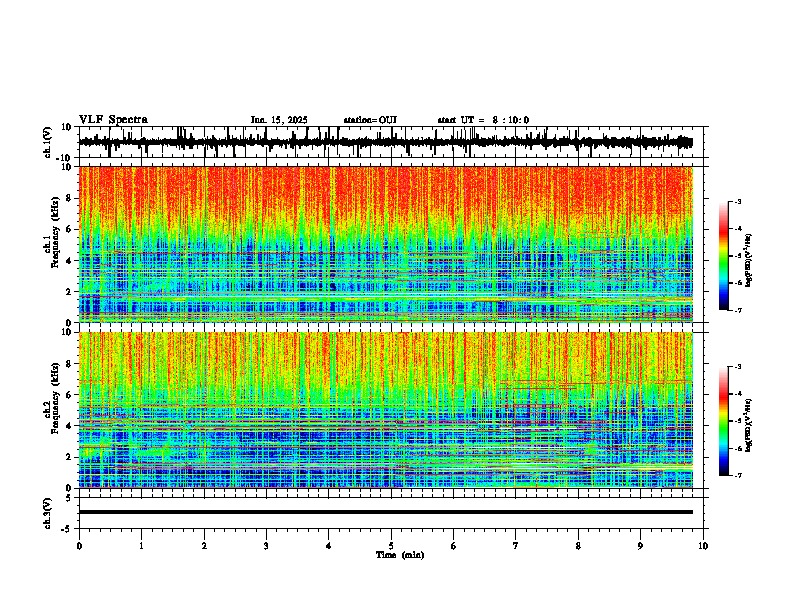
Task: Click the ch.2 frequency spectrogram plot
Action: click(386, 410)
